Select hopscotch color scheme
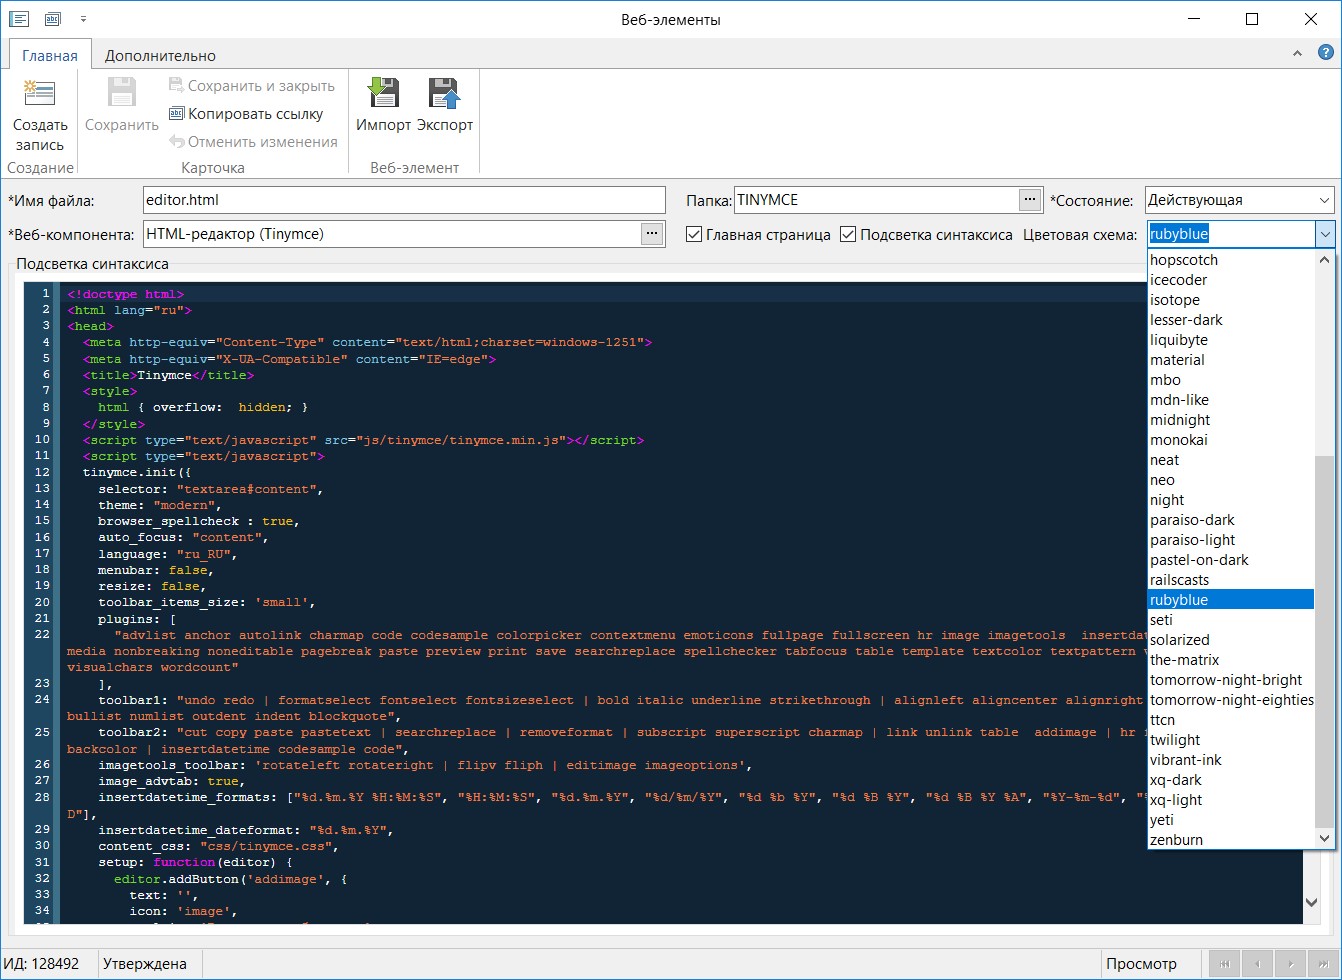1342x980 pixels. pyautogui.click(x=1231, y=260)
